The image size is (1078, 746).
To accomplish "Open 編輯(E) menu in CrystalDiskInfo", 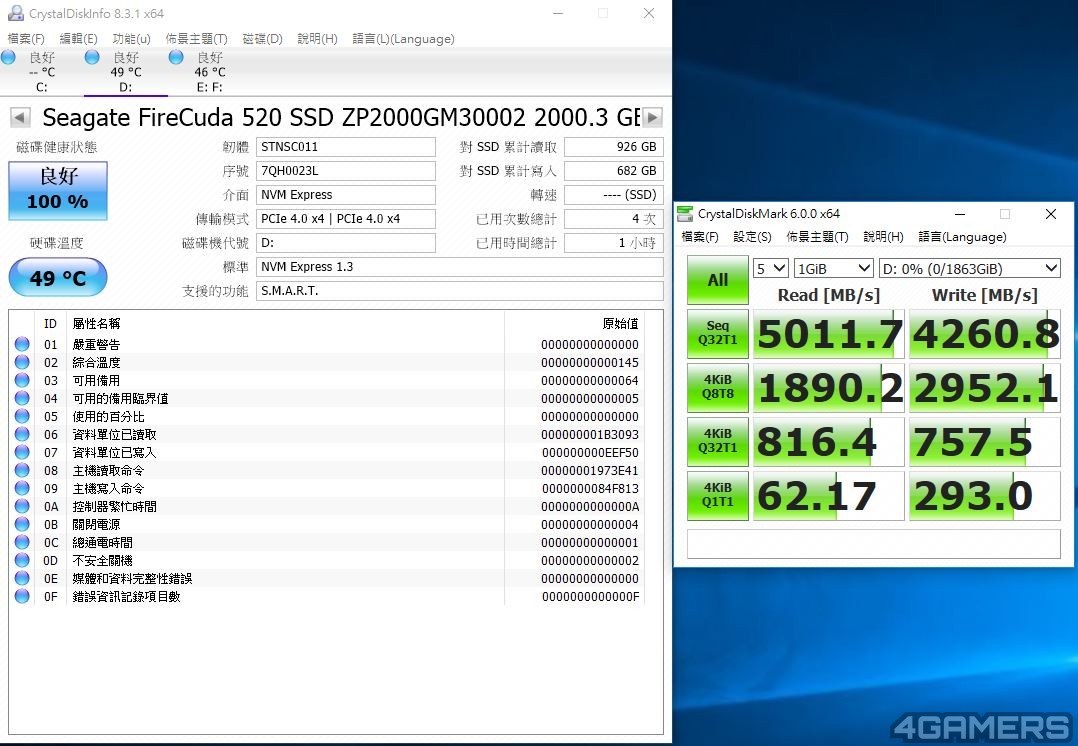I will click(78, 39).
